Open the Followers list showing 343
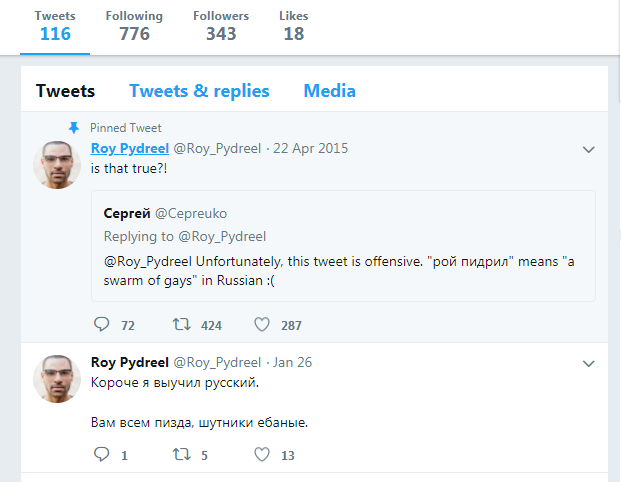621x482 pixels. (221, 26)
